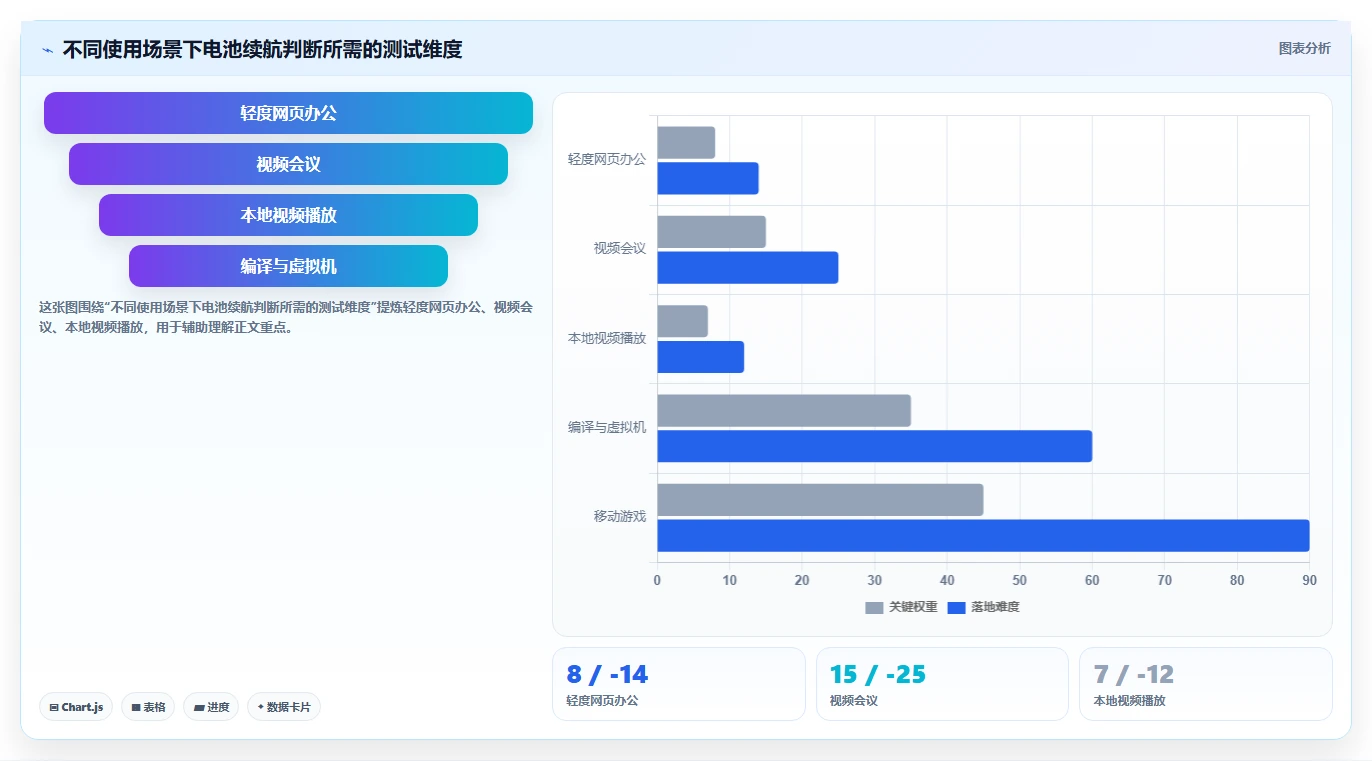Open the 图表分析 label in header
The height and width of the screenshot is (761, 1372).
(x=1304, y=48)
